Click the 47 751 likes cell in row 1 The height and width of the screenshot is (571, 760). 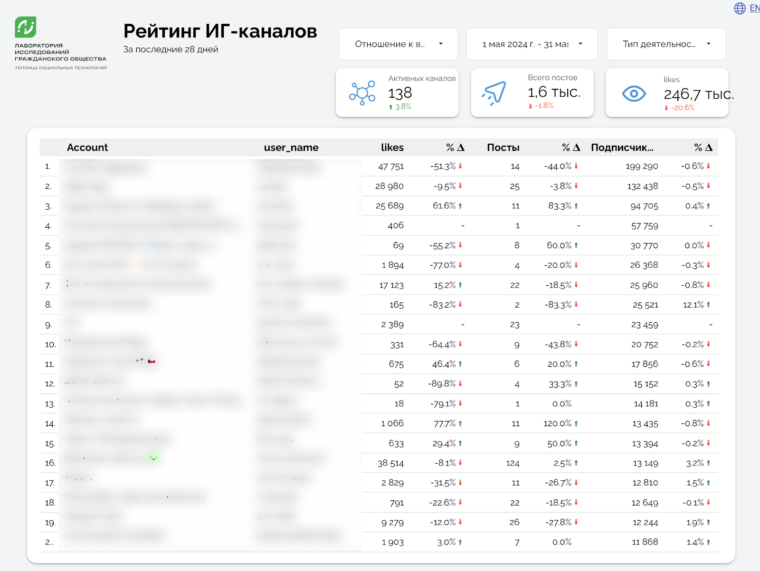coord(390,167)
